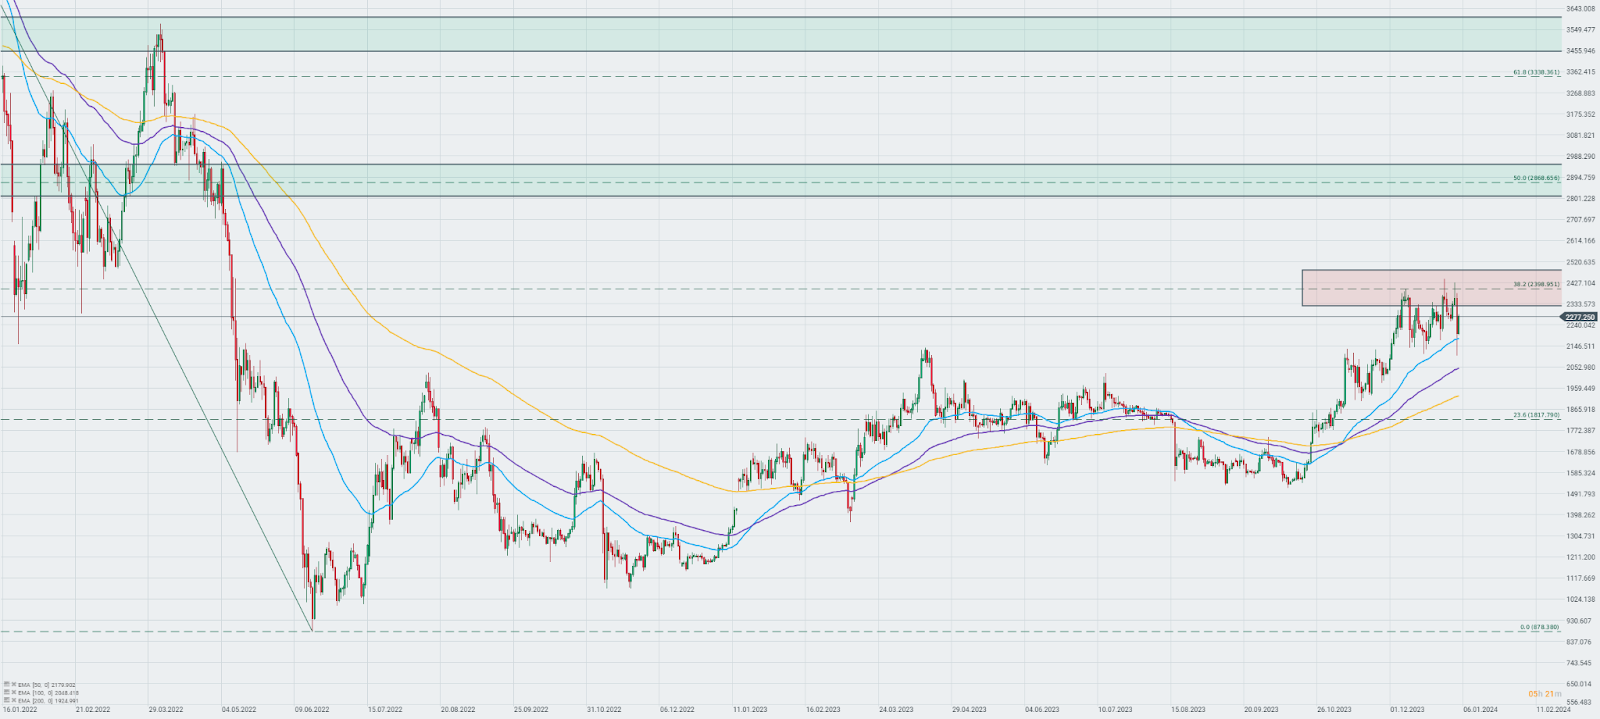Click date label 09.06.2022 on time axis
Viewport: 1600px width, 719px height.
point(312,710)
